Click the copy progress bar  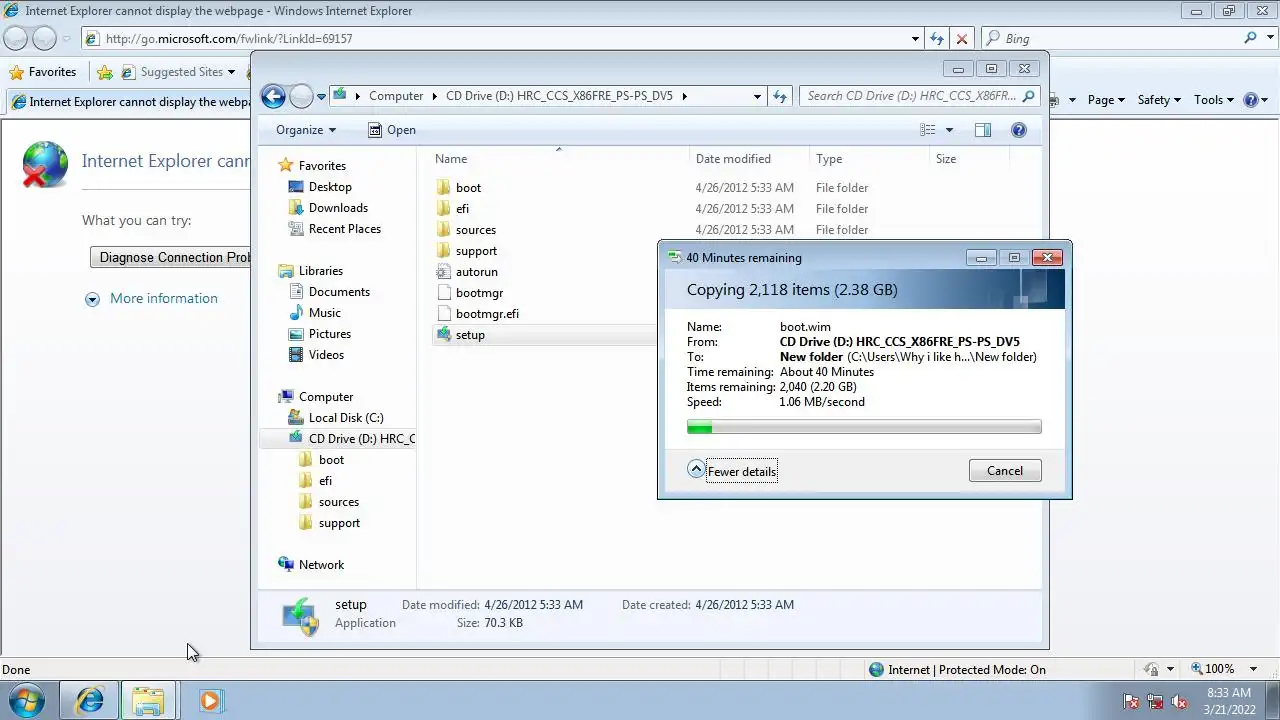864,428
